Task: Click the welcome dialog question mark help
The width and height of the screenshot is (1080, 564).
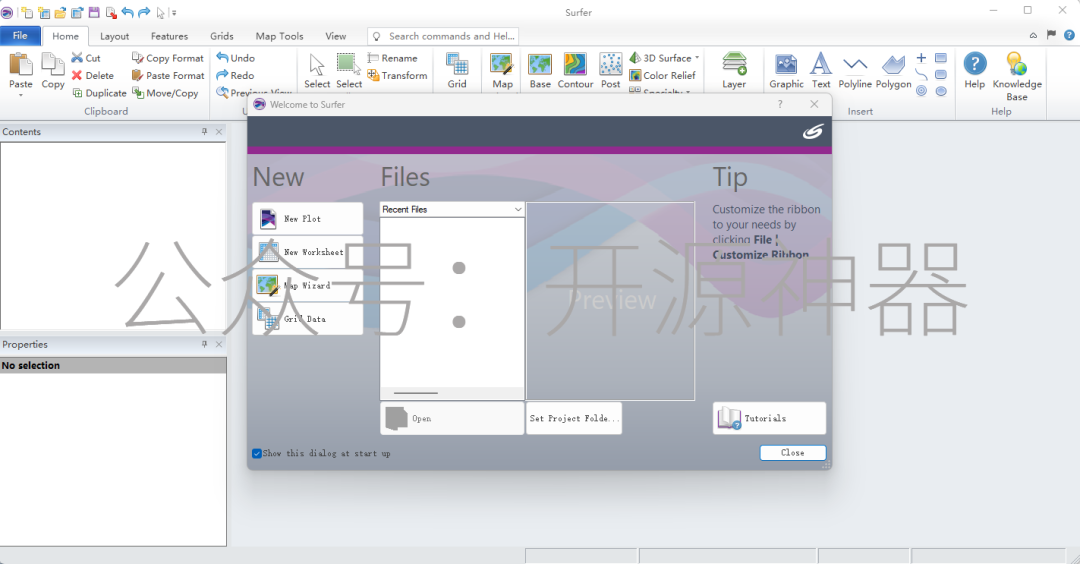Action: tap(780, 104)
